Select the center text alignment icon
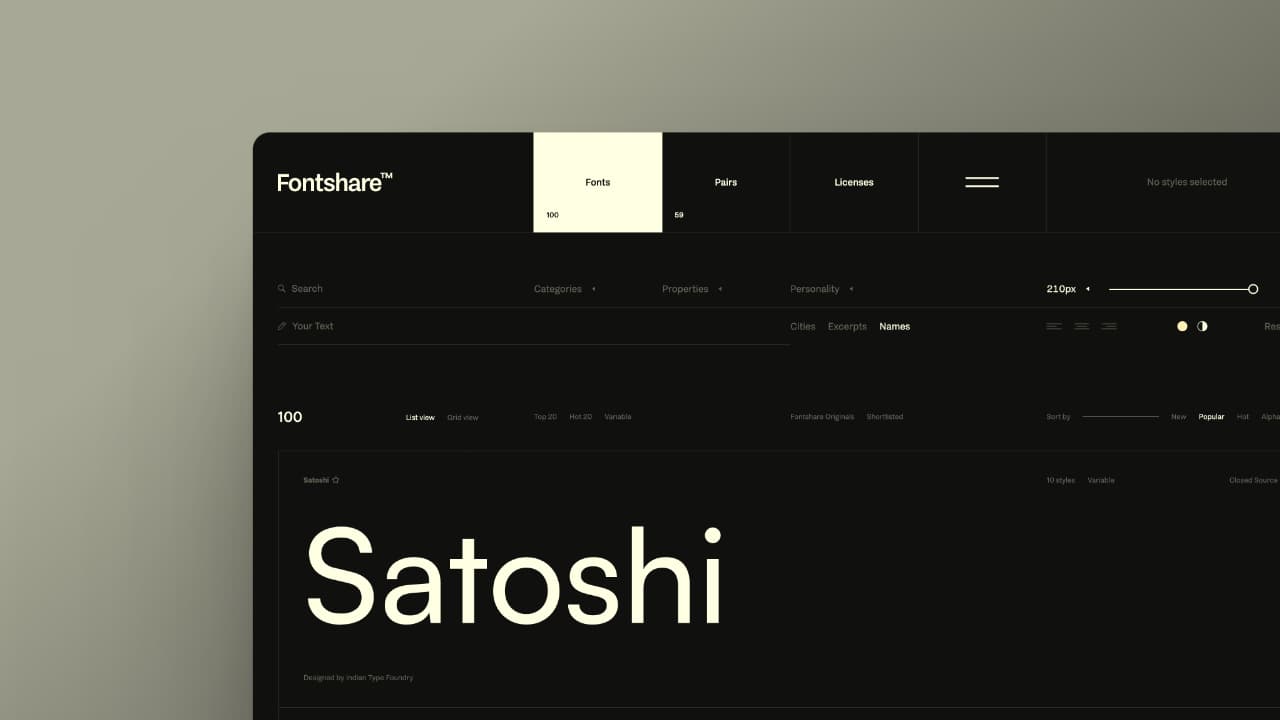 1081,326
